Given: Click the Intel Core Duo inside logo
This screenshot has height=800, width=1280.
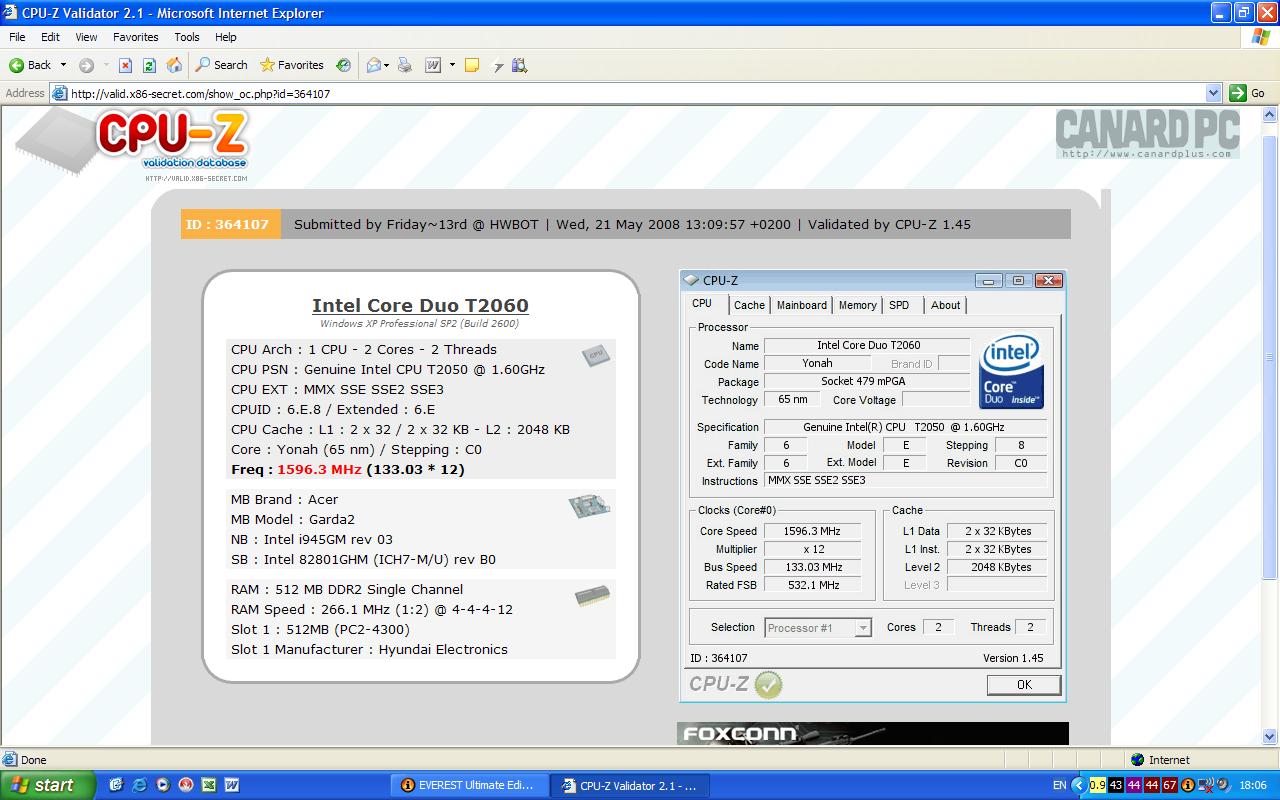Looking at the screenshot, I should pos(1011,372).
